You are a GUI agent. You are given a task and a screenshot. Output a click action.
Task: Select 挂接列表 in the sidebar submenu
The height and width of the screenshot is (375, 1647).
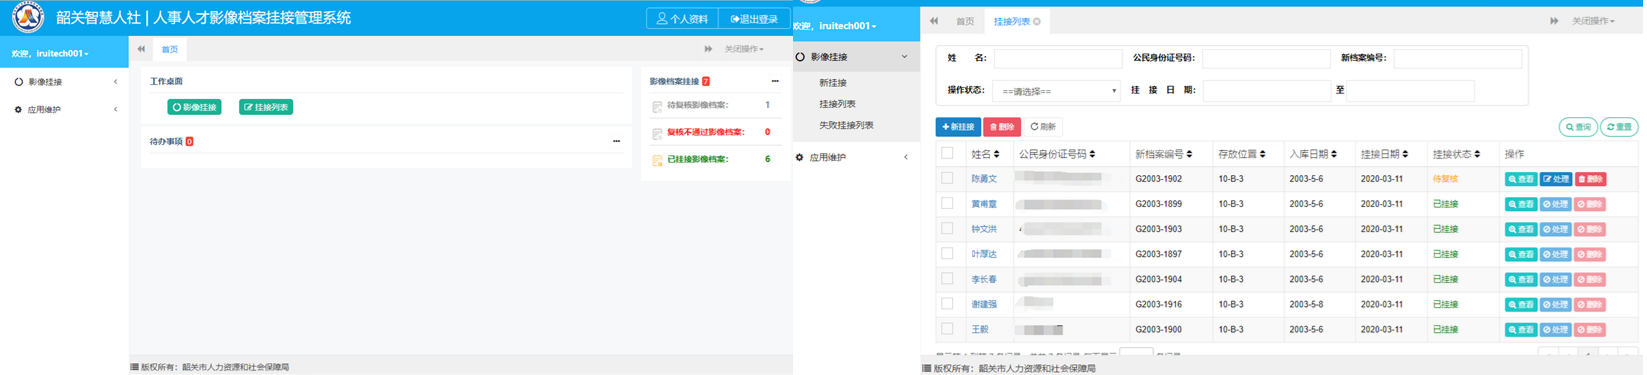tap(837, 104)
